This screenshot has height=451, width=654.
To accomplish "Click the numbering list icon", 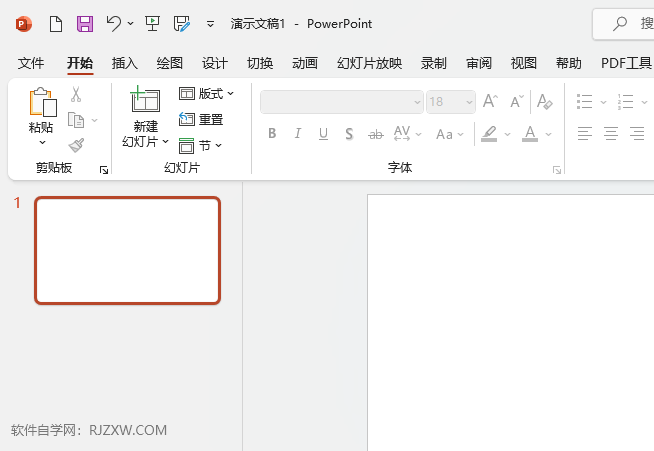I will 625,101.
